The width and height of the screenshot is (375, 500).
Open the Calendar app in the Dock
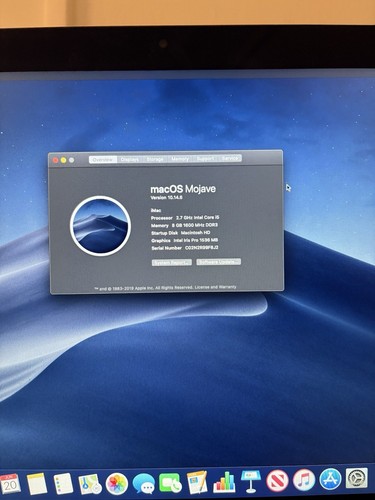9,484
